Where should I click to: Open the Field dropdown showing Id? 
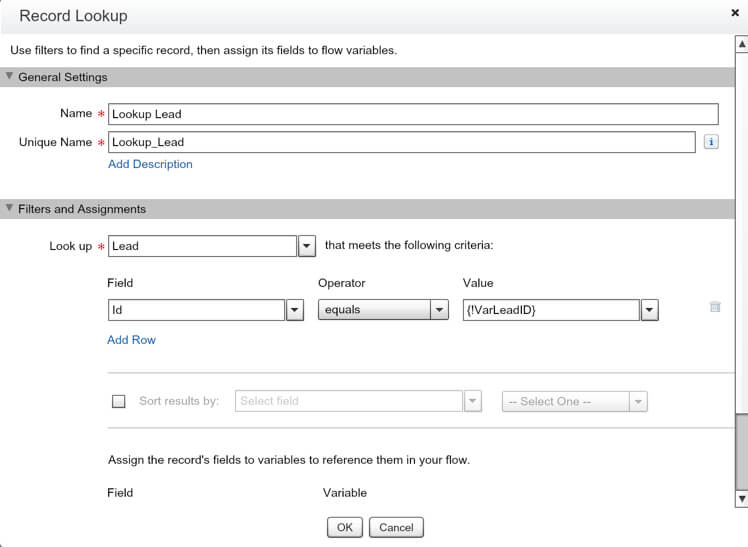(x=295, y=310)
